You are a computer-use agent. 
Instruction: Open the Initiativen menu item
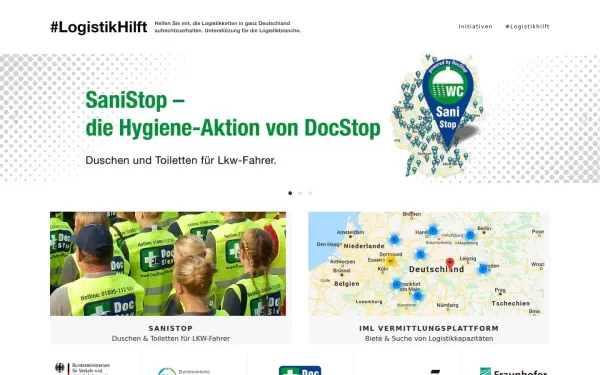click(x=475, y=26)
